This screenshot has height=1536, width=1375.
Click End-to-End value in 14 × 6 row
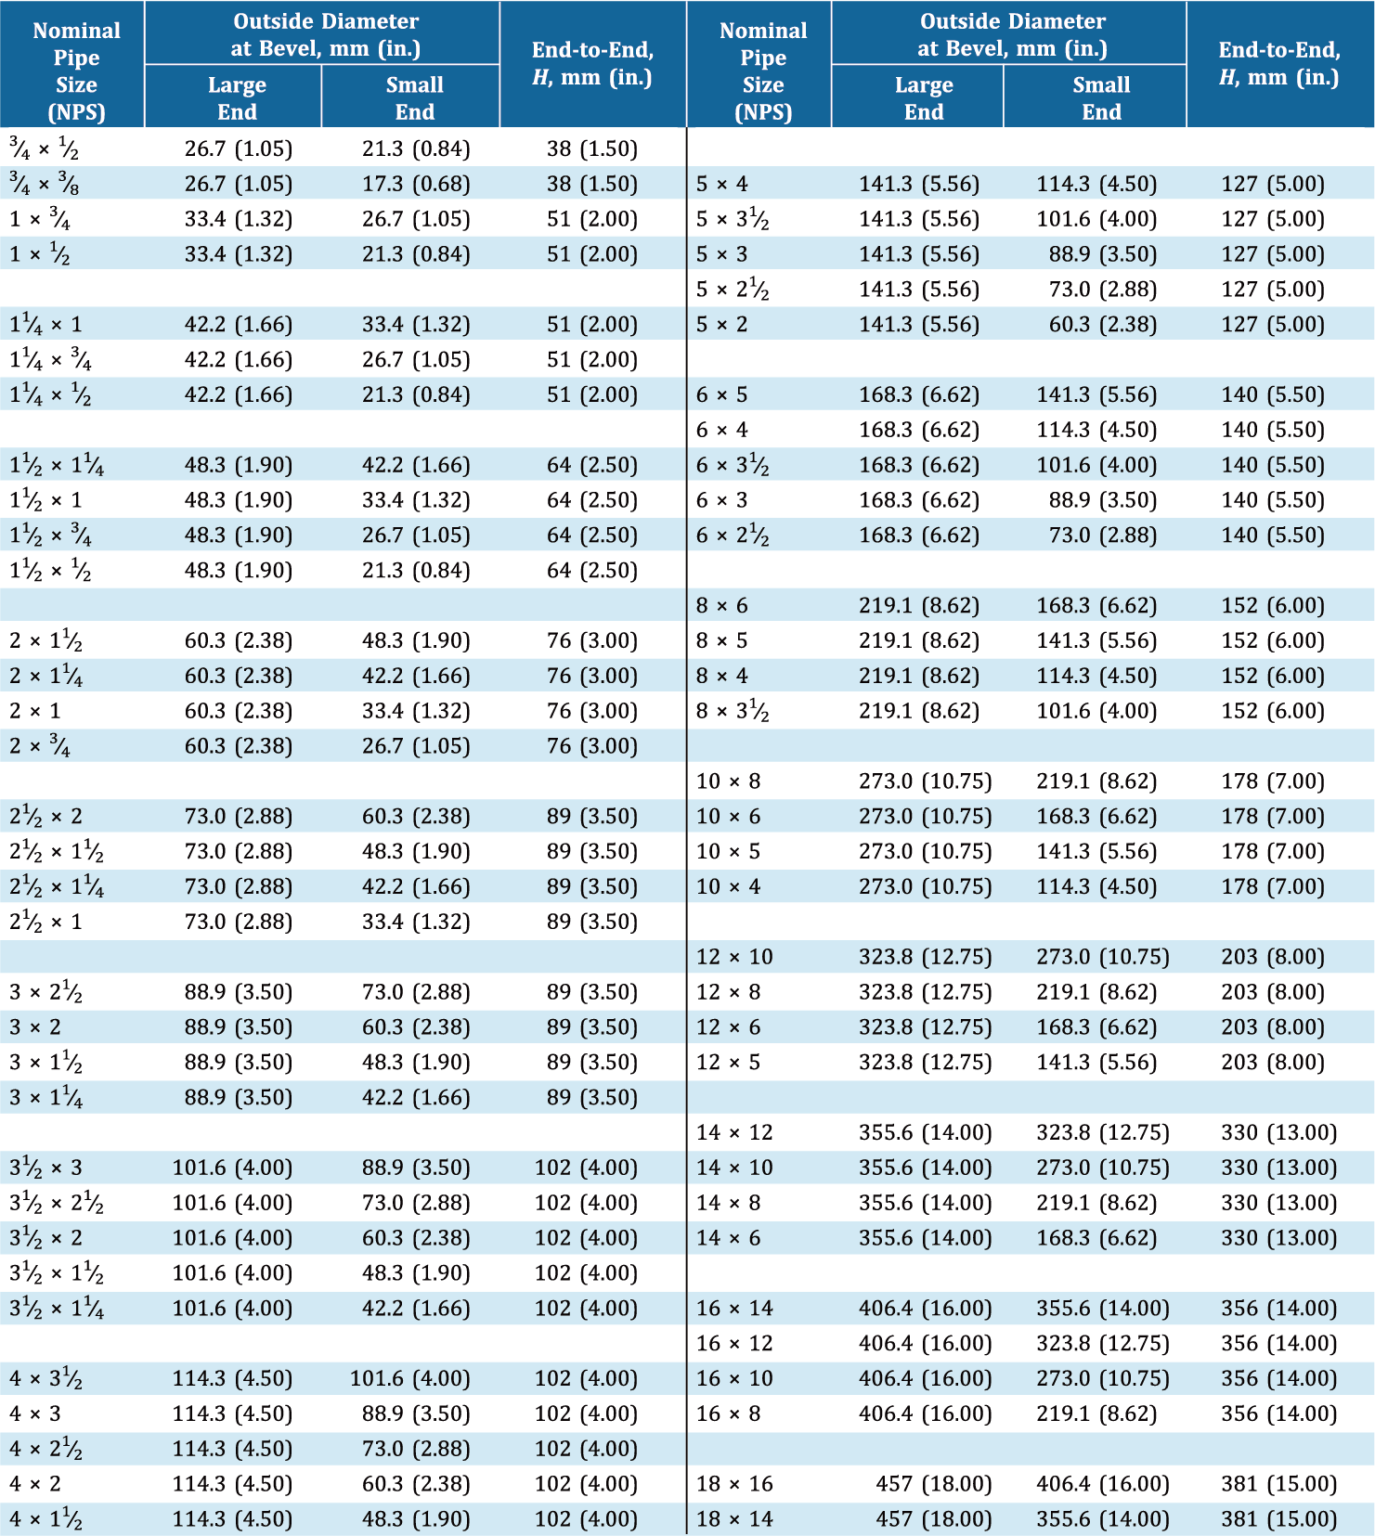point(1278,1238)
